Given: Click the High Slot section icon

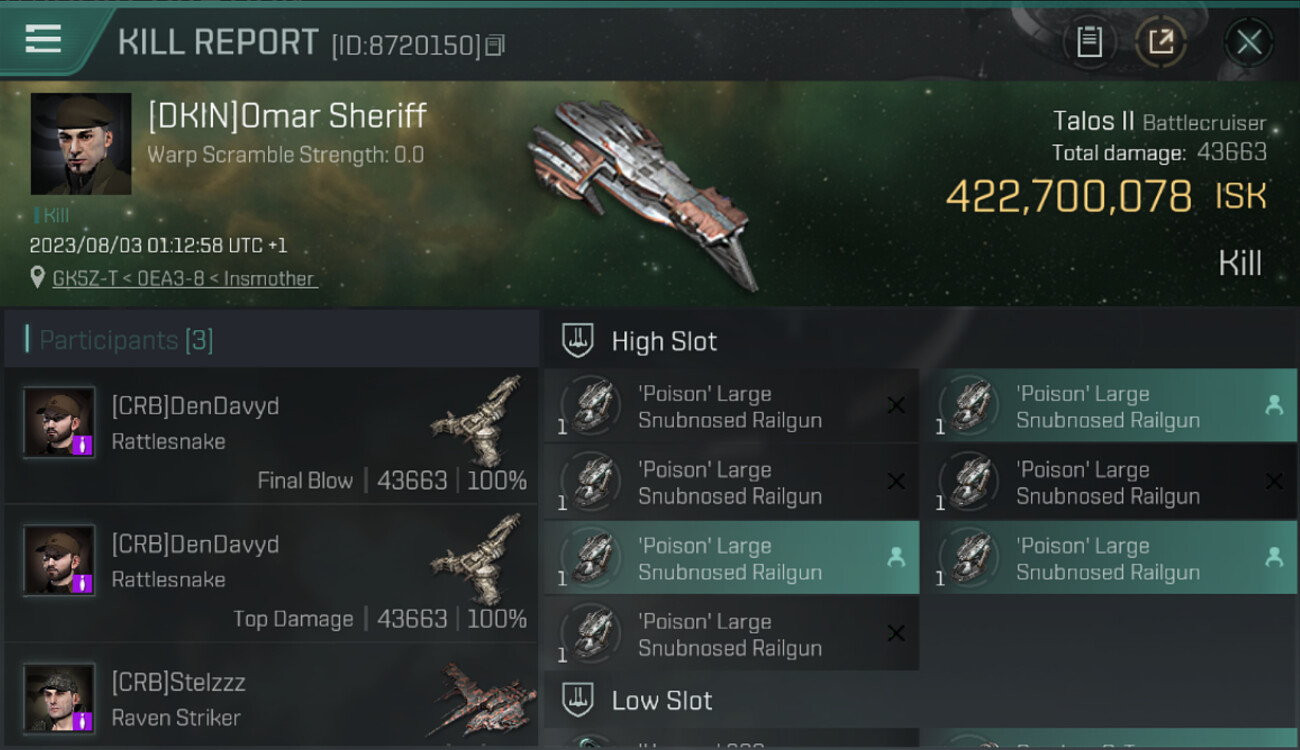Looking at the screenshot, I should click(578, 341).
